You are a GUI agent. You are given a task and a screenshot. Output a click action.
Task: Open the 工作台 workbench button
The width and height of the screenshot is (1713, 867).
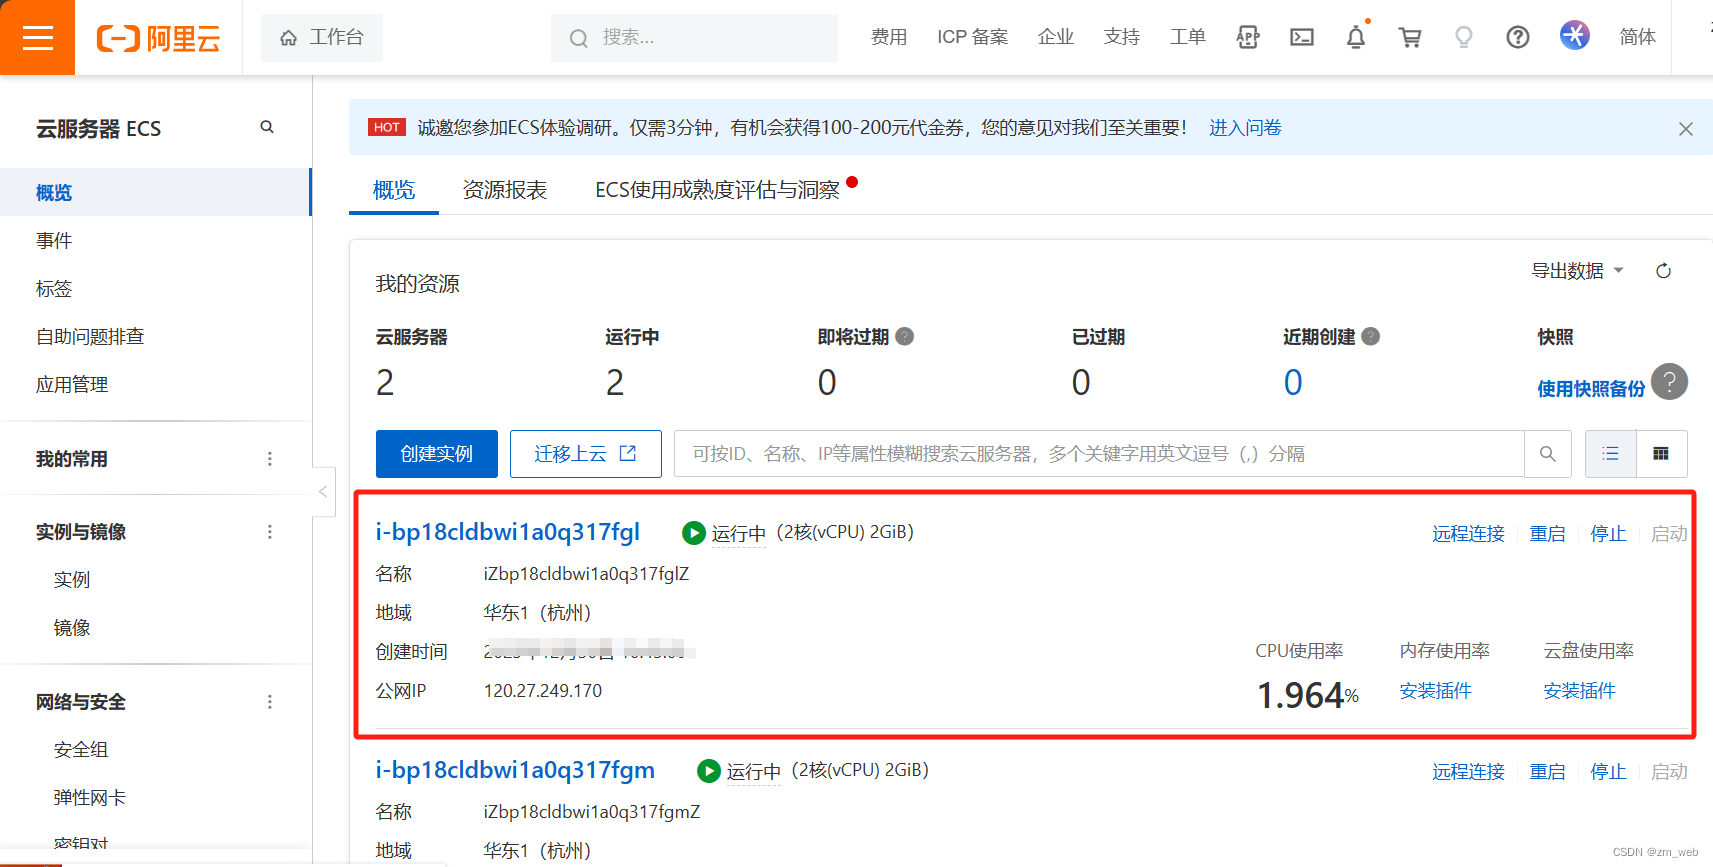[x=321, y=38]
